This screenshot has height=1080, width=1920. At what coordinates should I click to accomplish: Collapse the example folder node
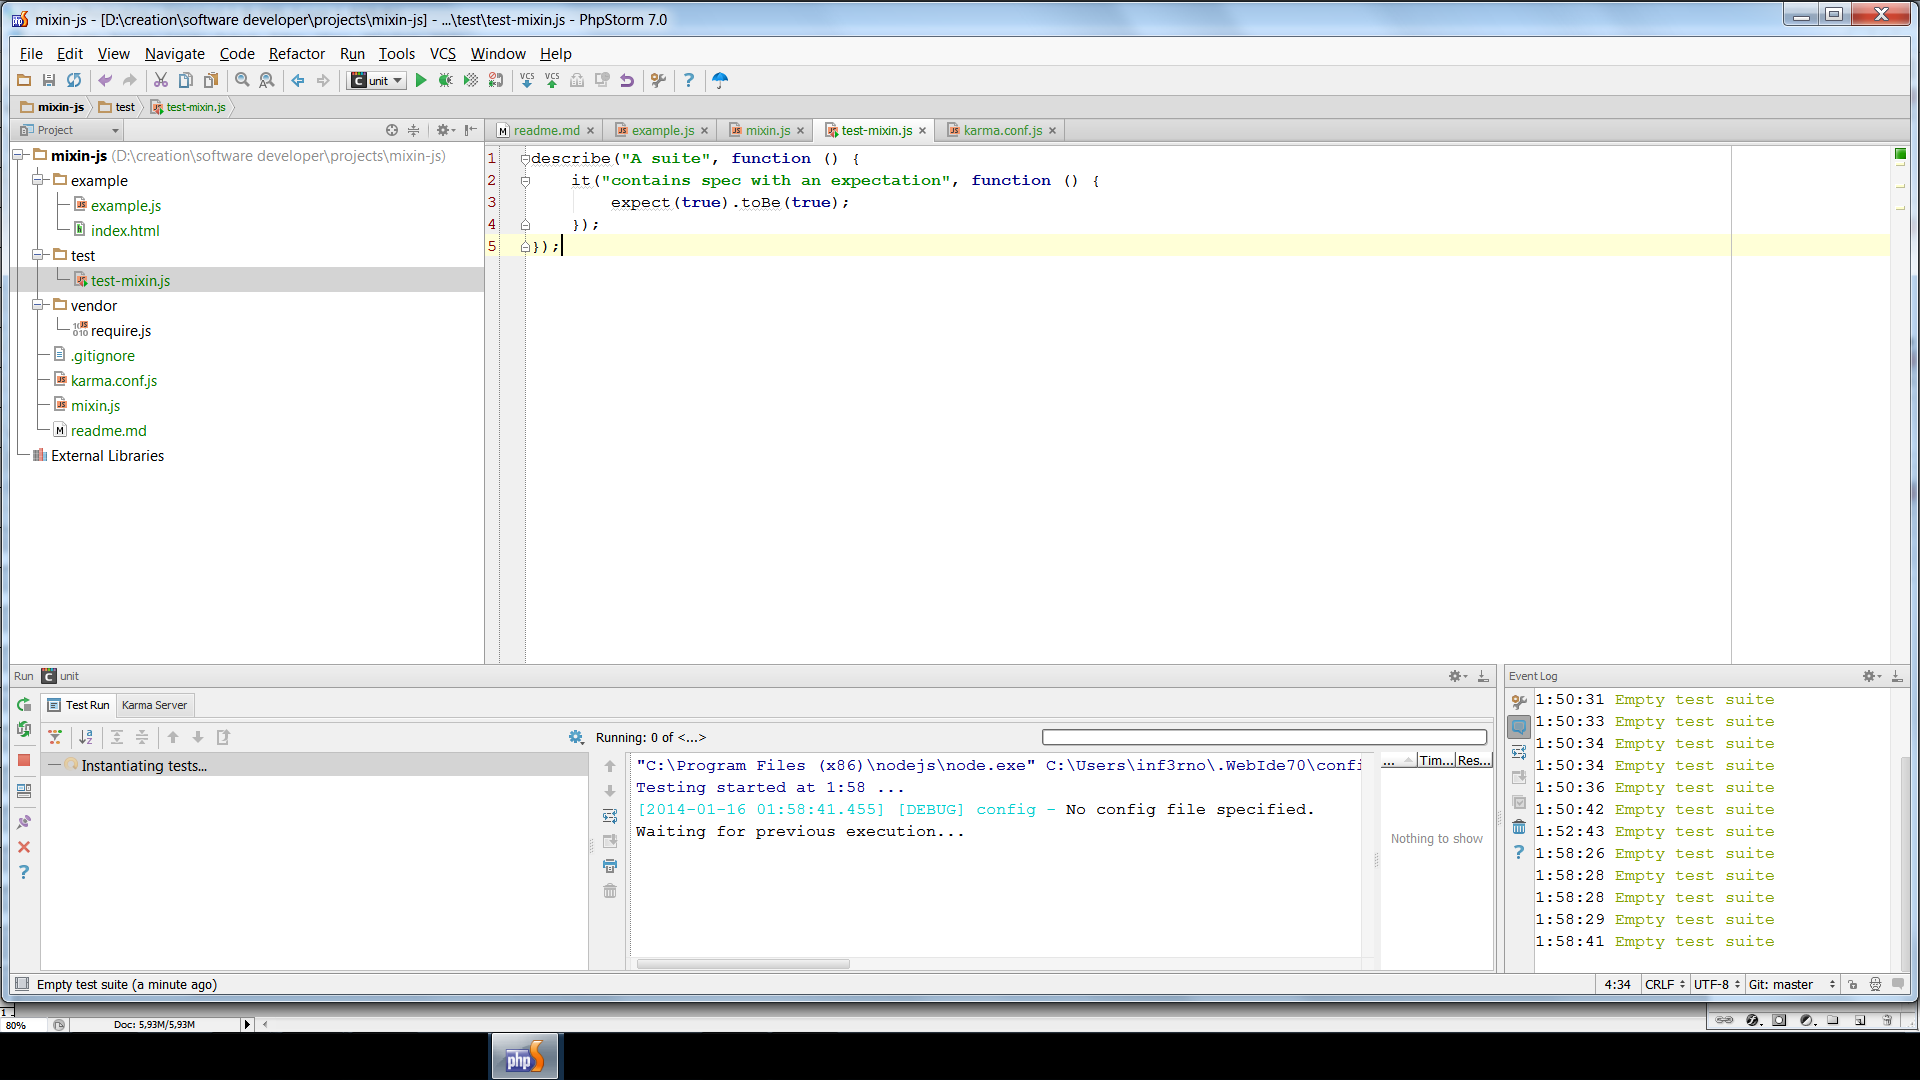point(38,180)
